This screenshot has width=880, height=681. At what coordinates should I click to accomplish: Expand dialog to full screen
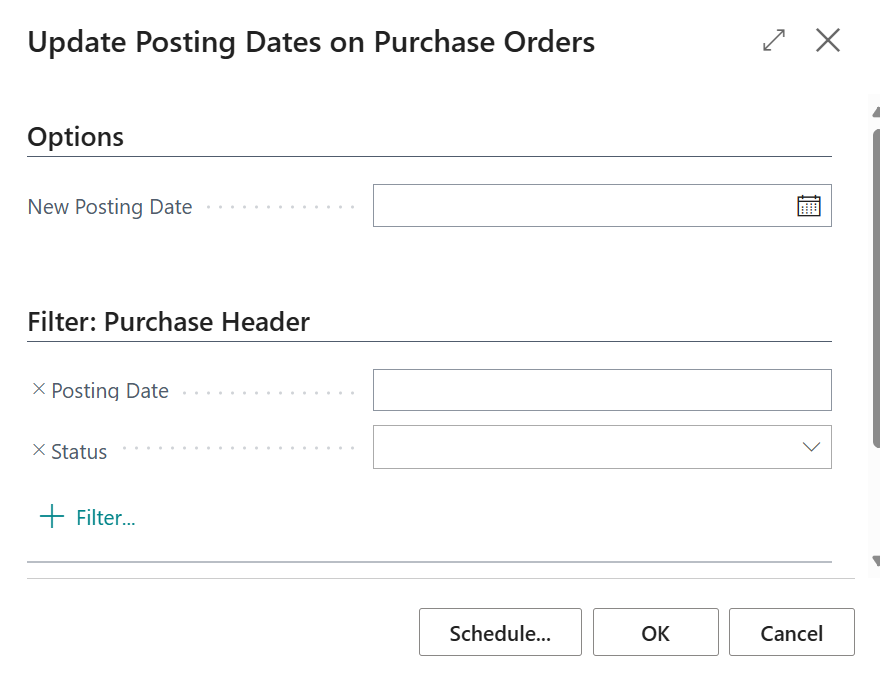tap(774, 40)
